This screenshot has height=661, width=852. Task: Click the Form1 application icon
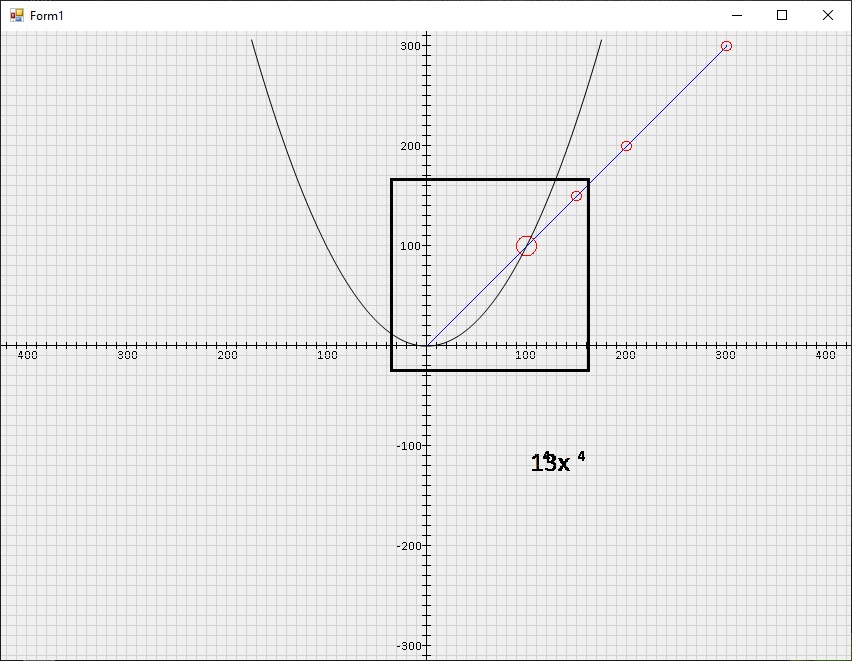click(x=16, y=15)
